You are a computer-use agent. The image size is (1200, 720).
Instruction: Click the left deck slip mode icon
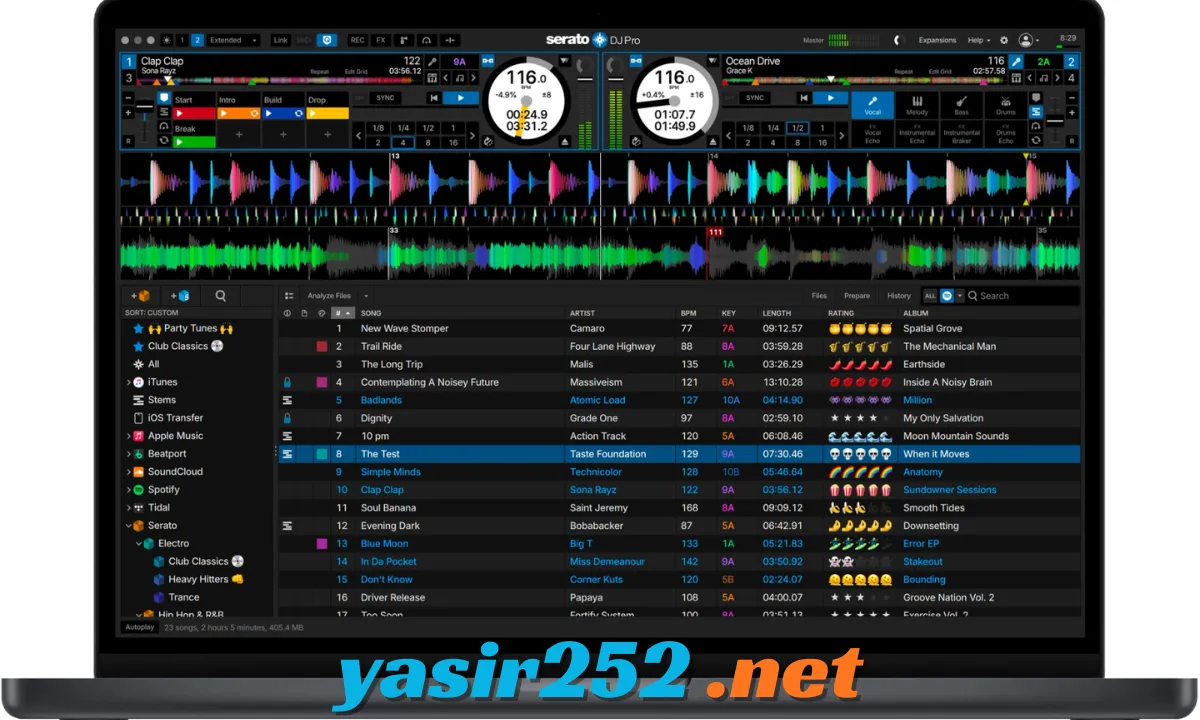click(486, 142)
